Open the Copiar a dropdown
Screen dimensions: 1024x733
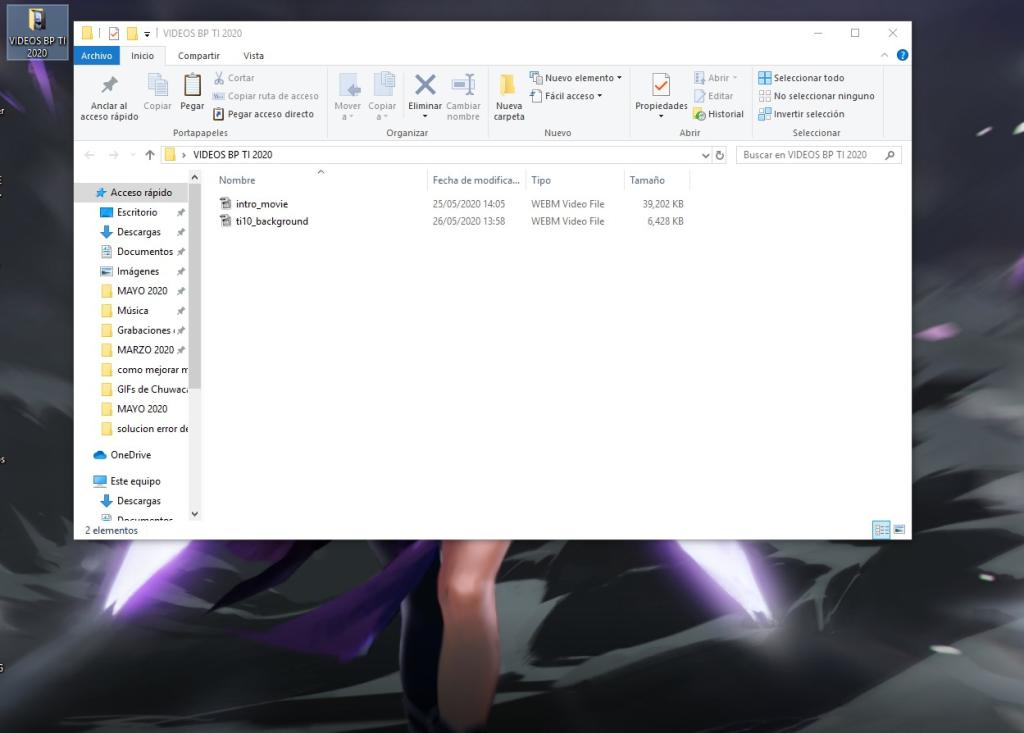382,97
